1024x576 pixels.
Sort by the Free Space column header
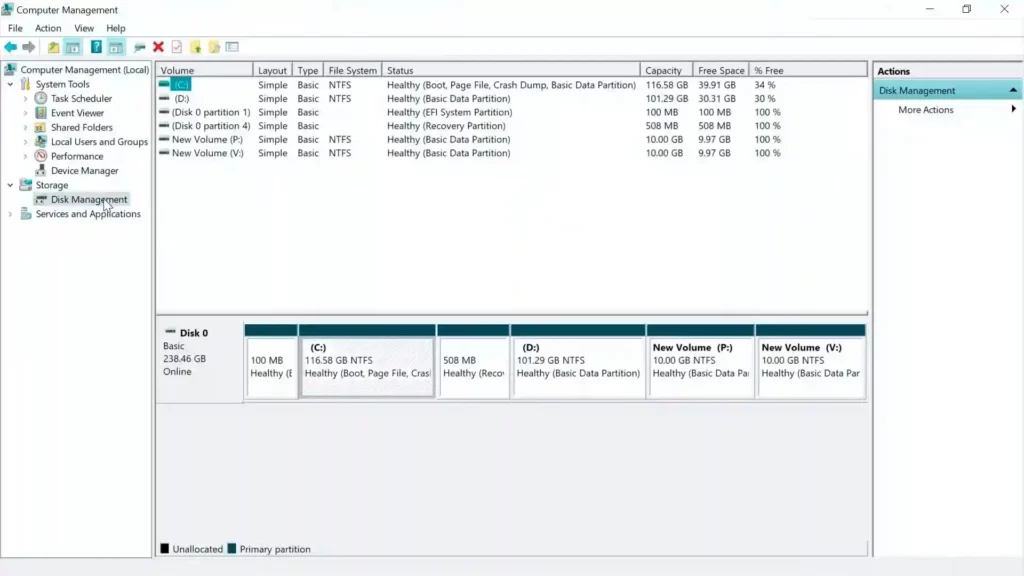721,70
